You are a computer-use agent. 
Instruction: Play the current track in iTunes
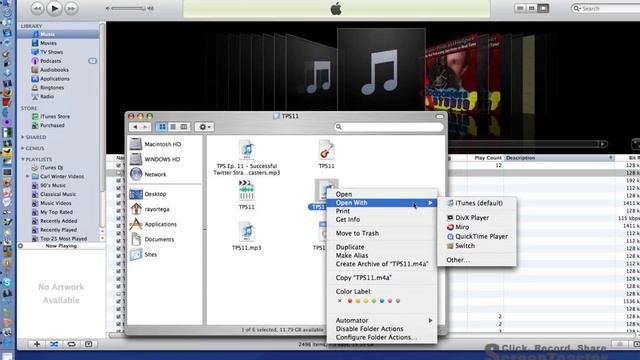coord(54,8)
